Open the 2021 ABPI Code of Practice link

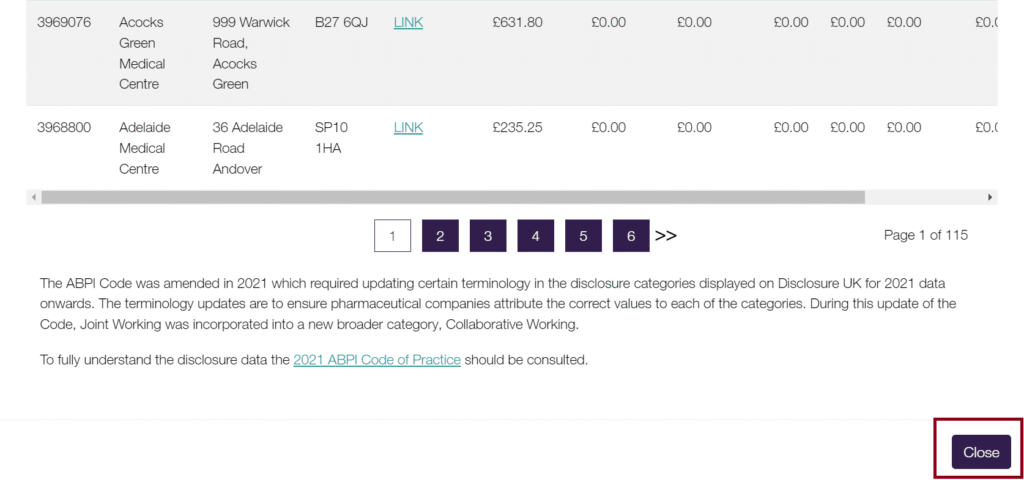377,360
